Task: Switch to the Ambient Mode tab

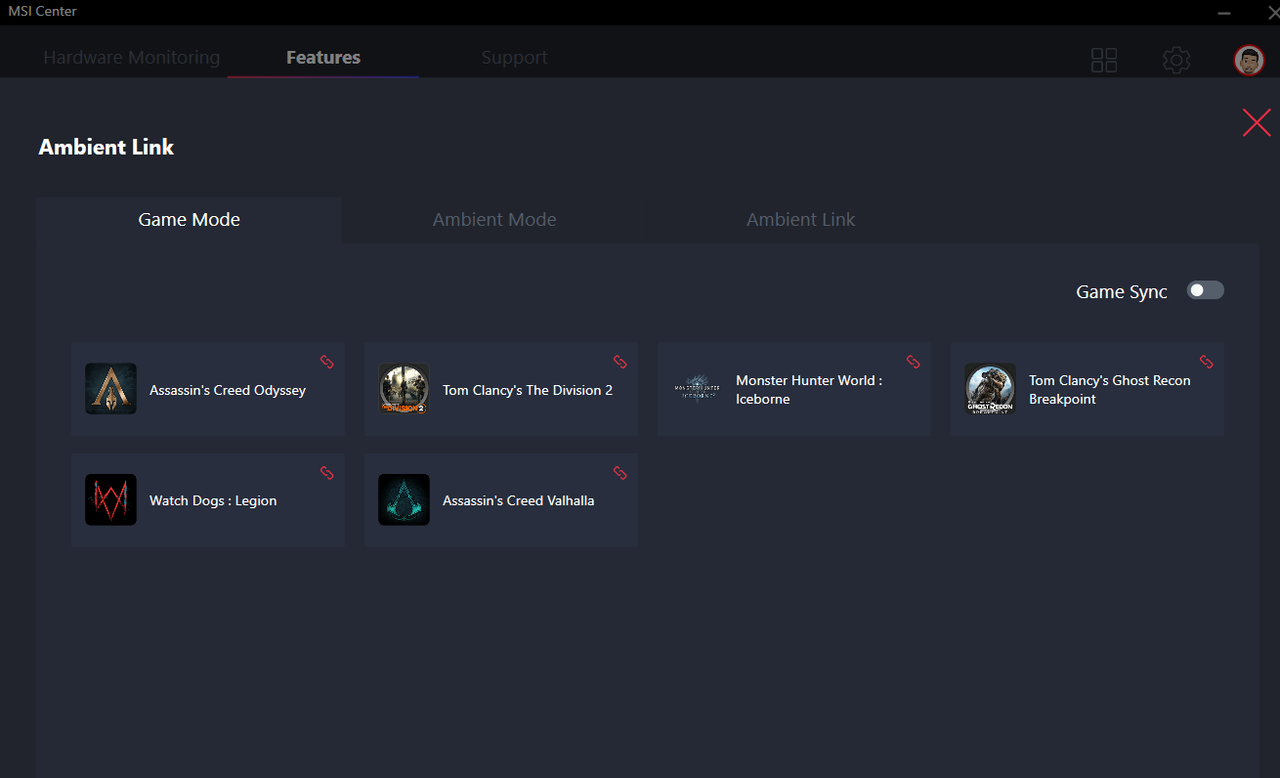Action: click(494, 220)
